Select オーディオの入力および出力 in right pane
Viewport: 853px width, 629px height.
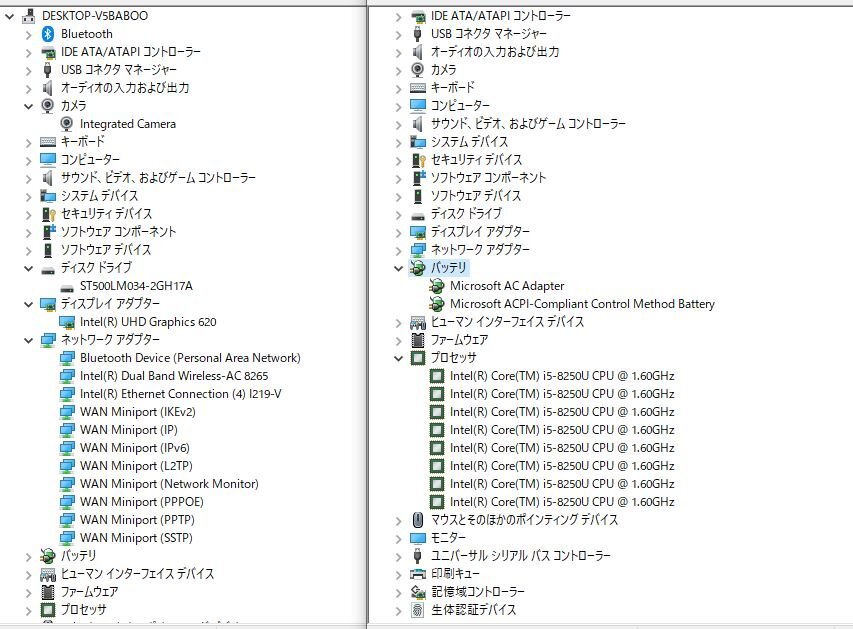pyautogui.click(x=495, y=52)
